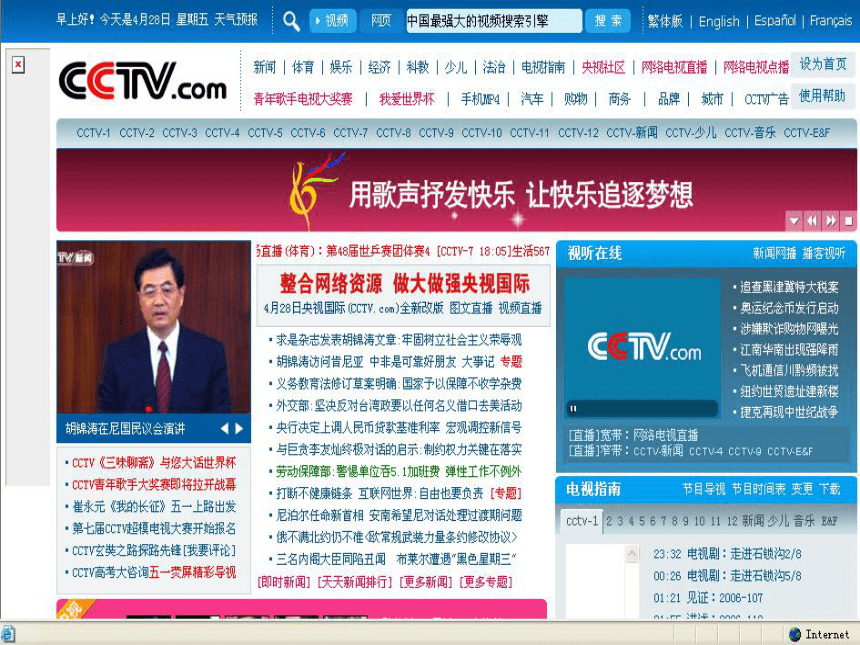Switch to 繁体版 version
This screenshot has height=645, width=860.
tap(665, 21)
